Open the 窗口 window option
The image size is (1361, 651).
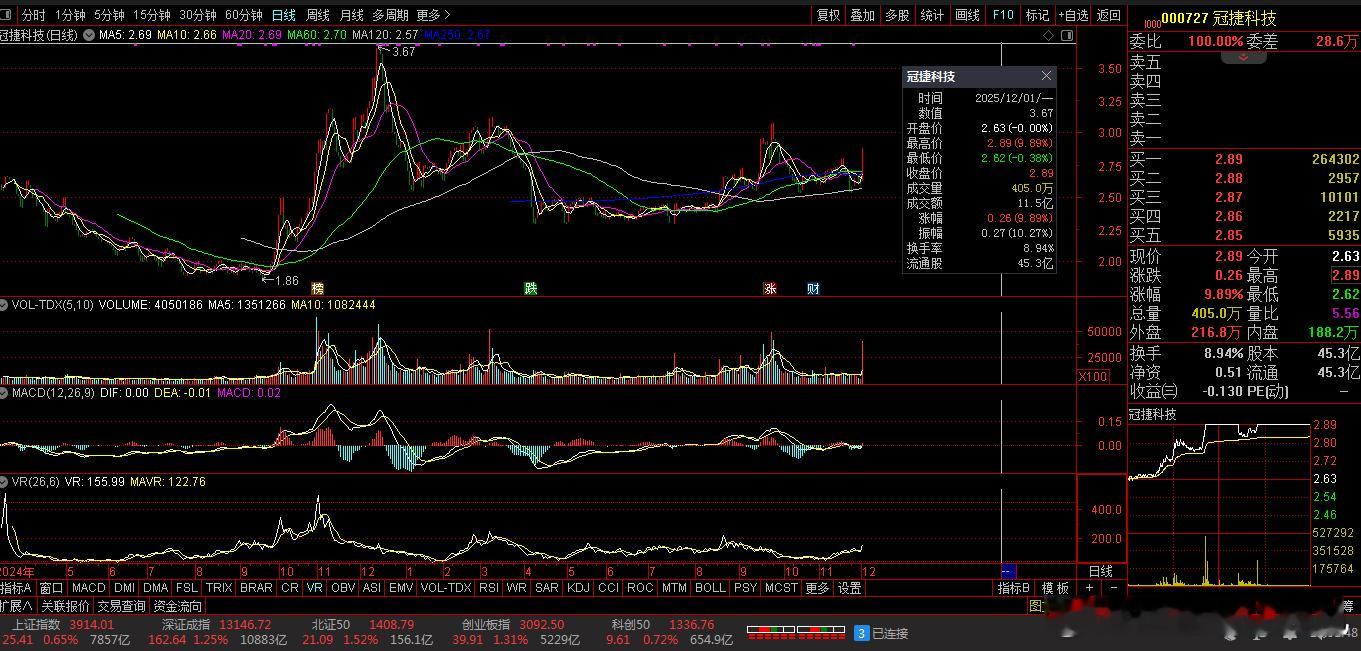pyautogui.click(x=51, y=588)
